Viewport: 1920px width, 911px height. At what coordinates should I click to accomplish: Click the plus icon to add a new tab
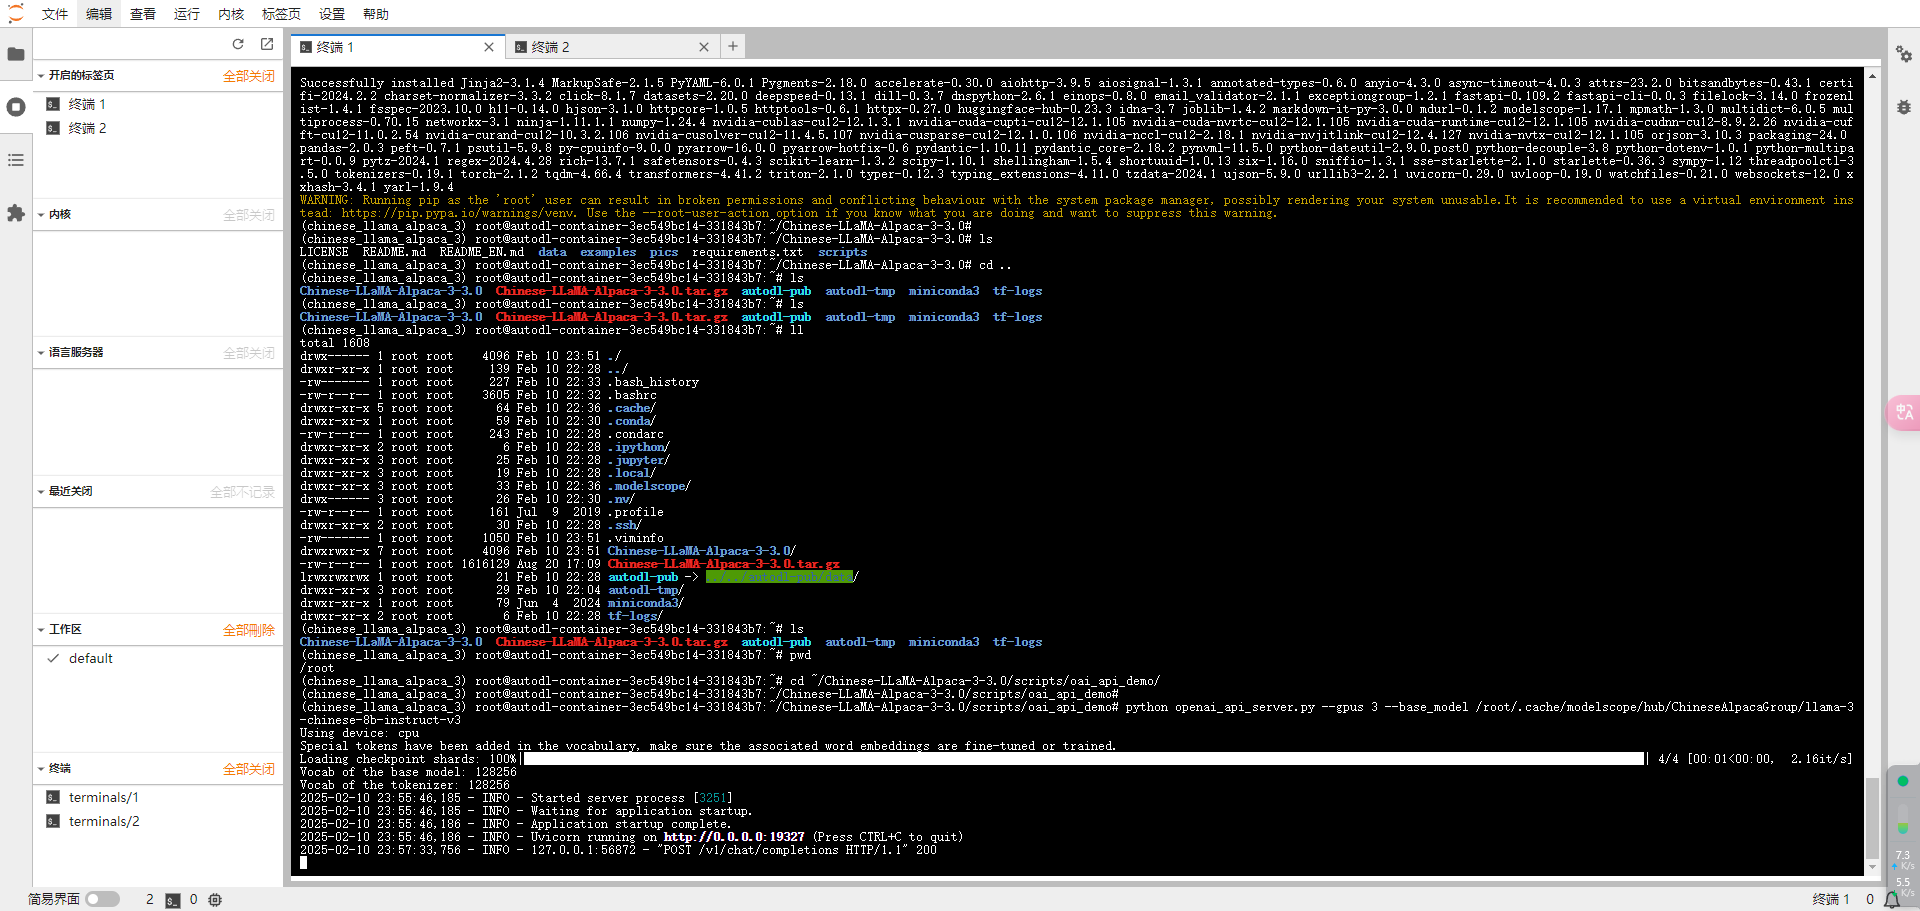733,46
